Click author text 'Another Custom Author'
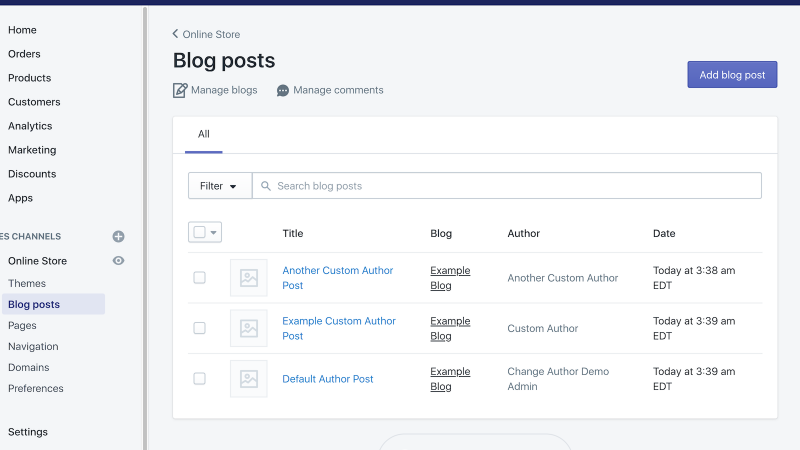The image size is (800, 450). tap(562, 278)
